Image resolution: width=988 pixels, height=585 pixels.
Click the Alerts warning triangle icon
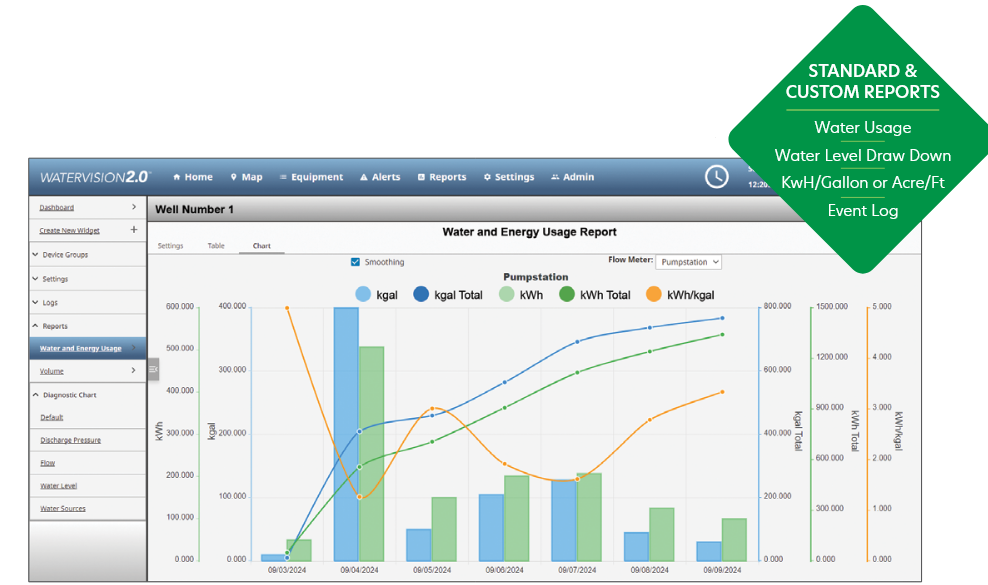tap(364, 178)
